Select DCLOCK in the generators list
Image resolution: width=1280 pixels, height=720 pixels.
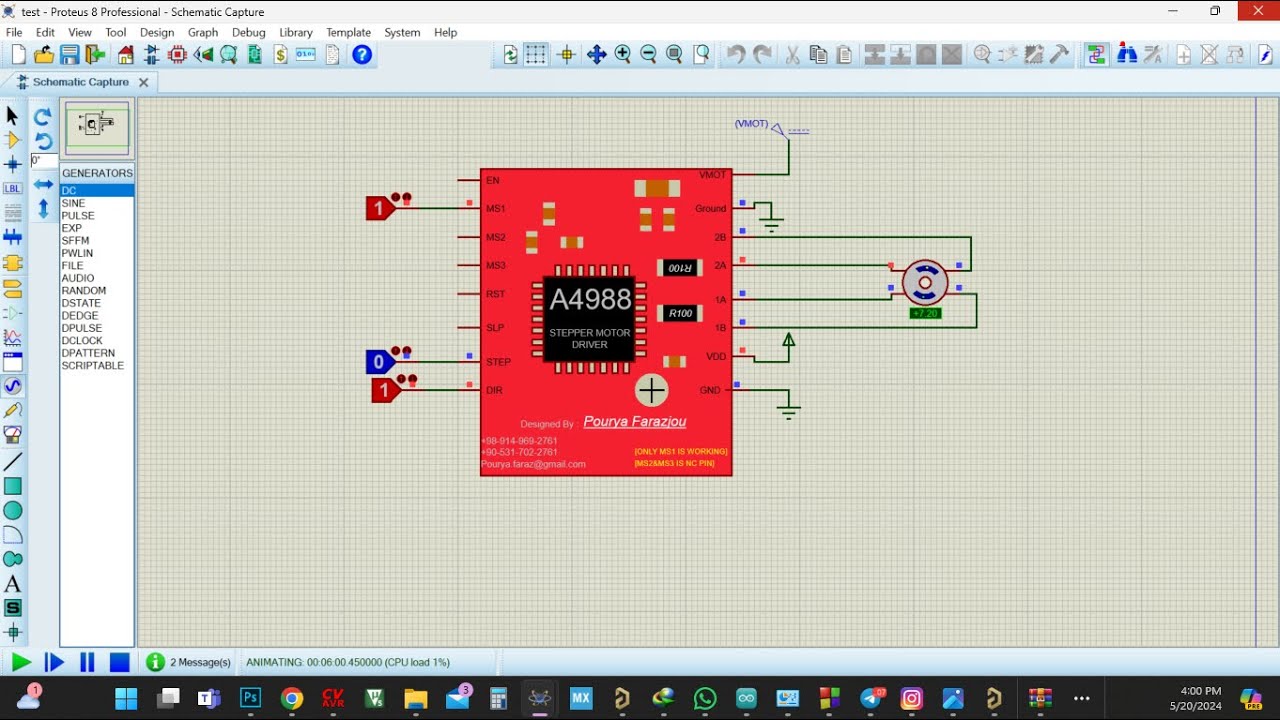point(97,341)
